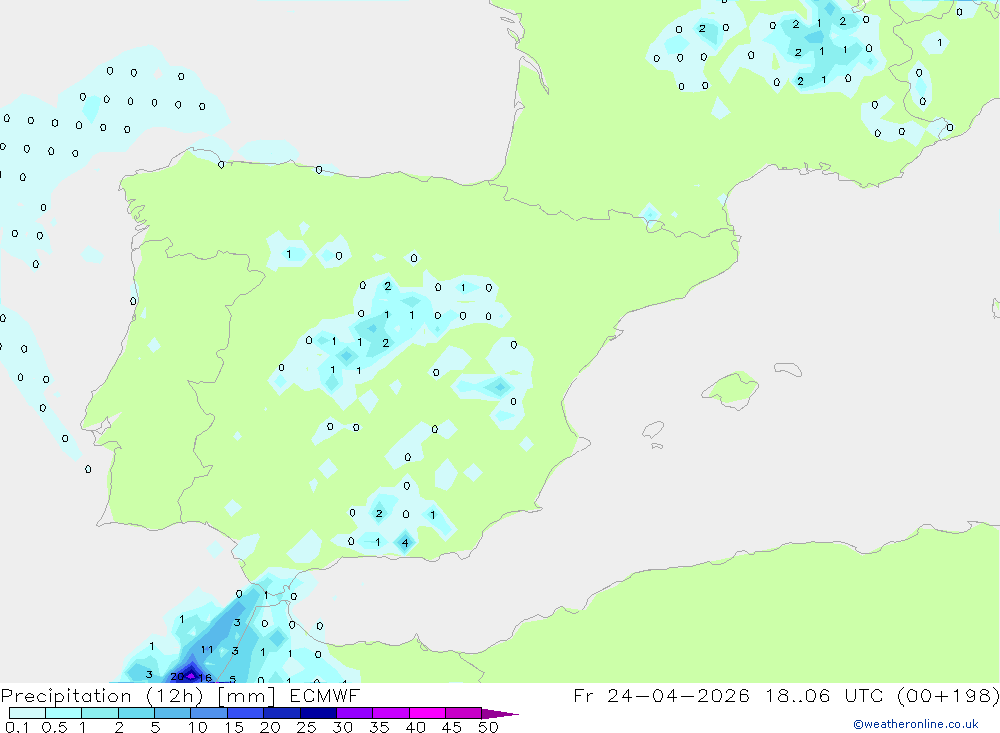
Task: Click the 0.1–0.5 mm palest legend swatch
Action: (x=27, y=713)
